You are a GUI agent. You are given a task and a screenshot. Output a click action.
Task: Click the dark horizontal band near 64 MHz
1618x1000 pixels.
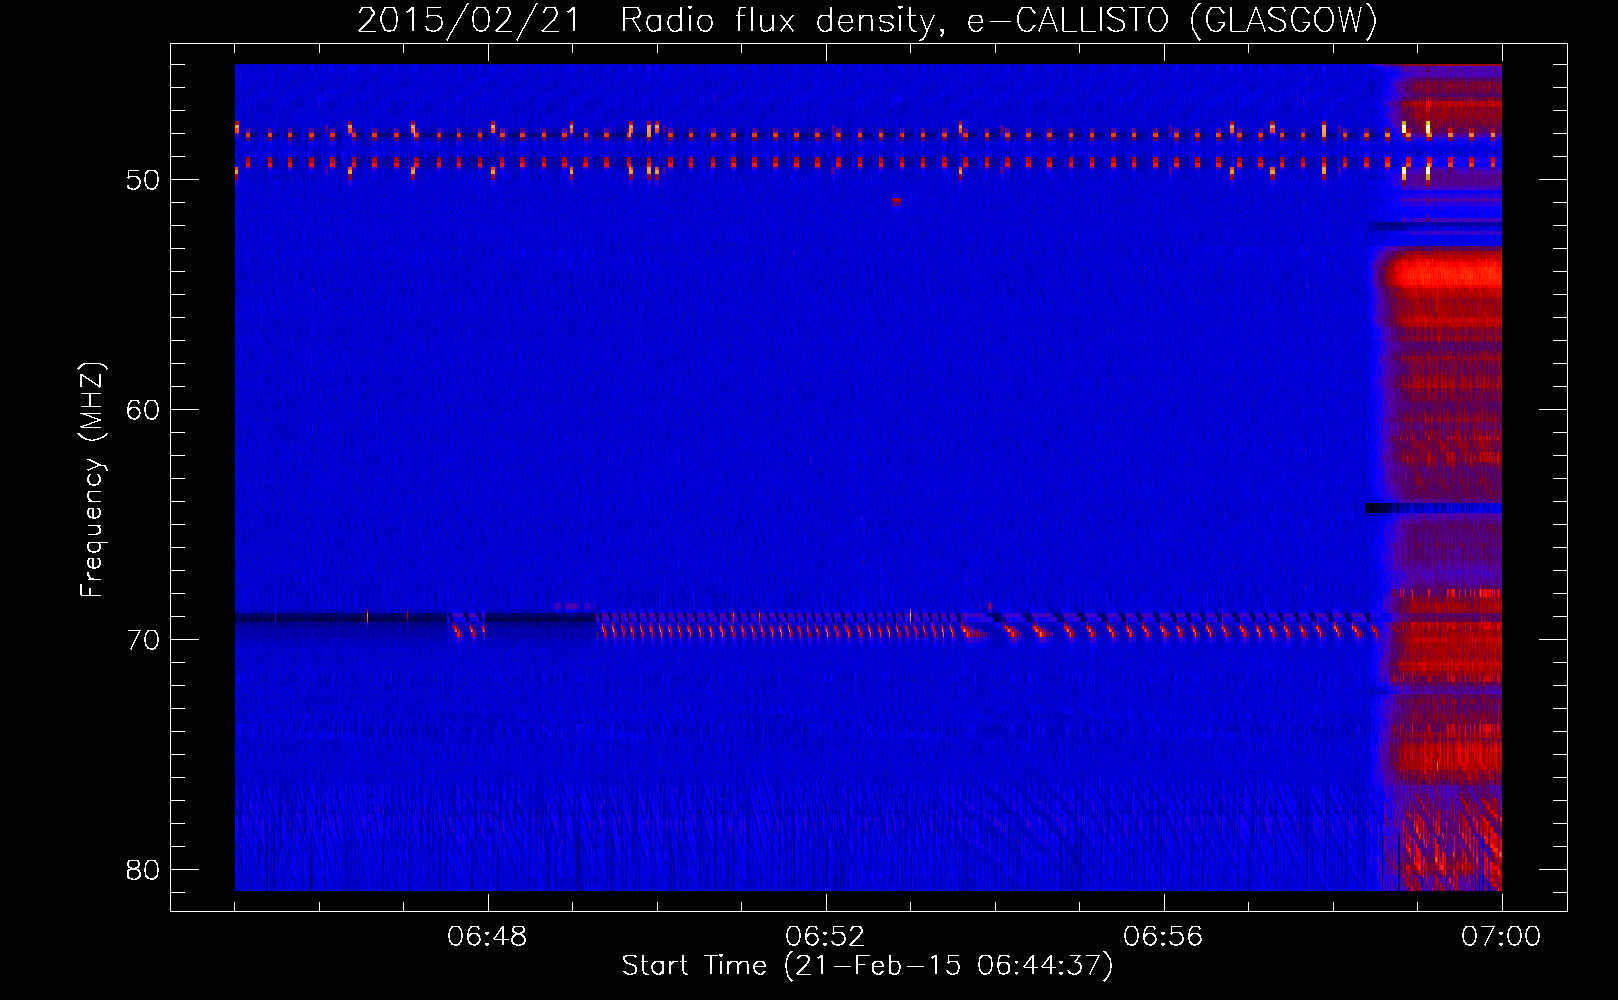pyautogui.click(x=1434, y=509)
